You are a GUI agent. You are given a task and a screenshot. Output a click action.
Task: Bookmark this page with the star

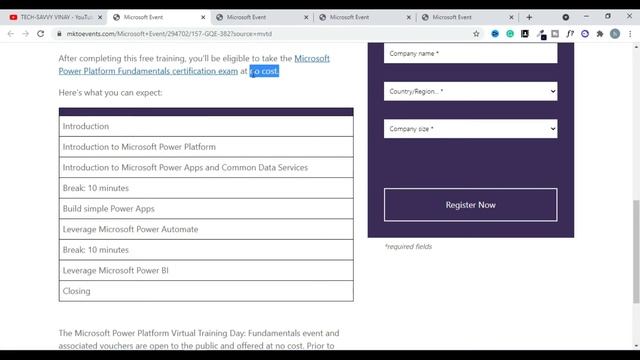(476, 34)
